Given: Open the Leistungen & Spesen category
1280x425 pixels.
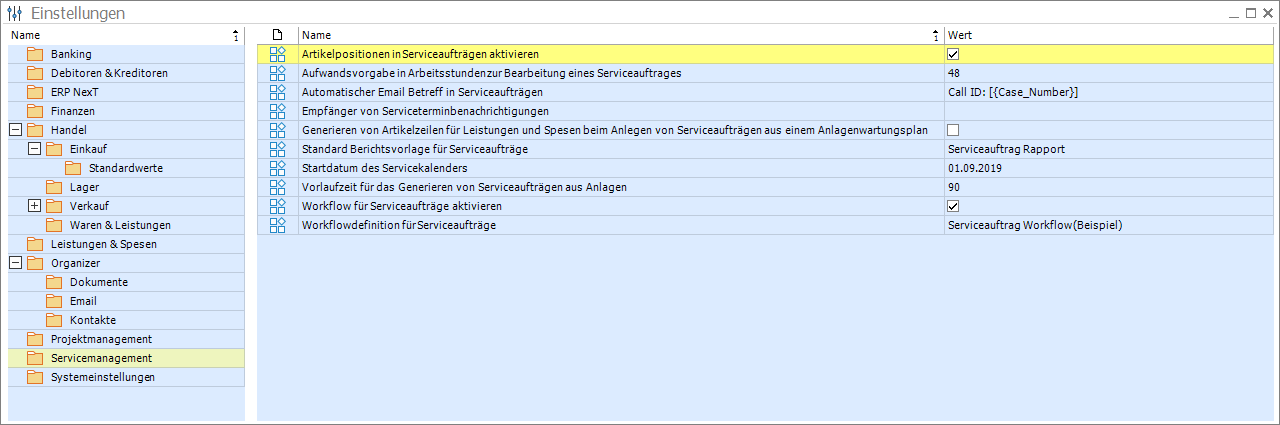Looking at the screenshot, I should pos(103,244).
